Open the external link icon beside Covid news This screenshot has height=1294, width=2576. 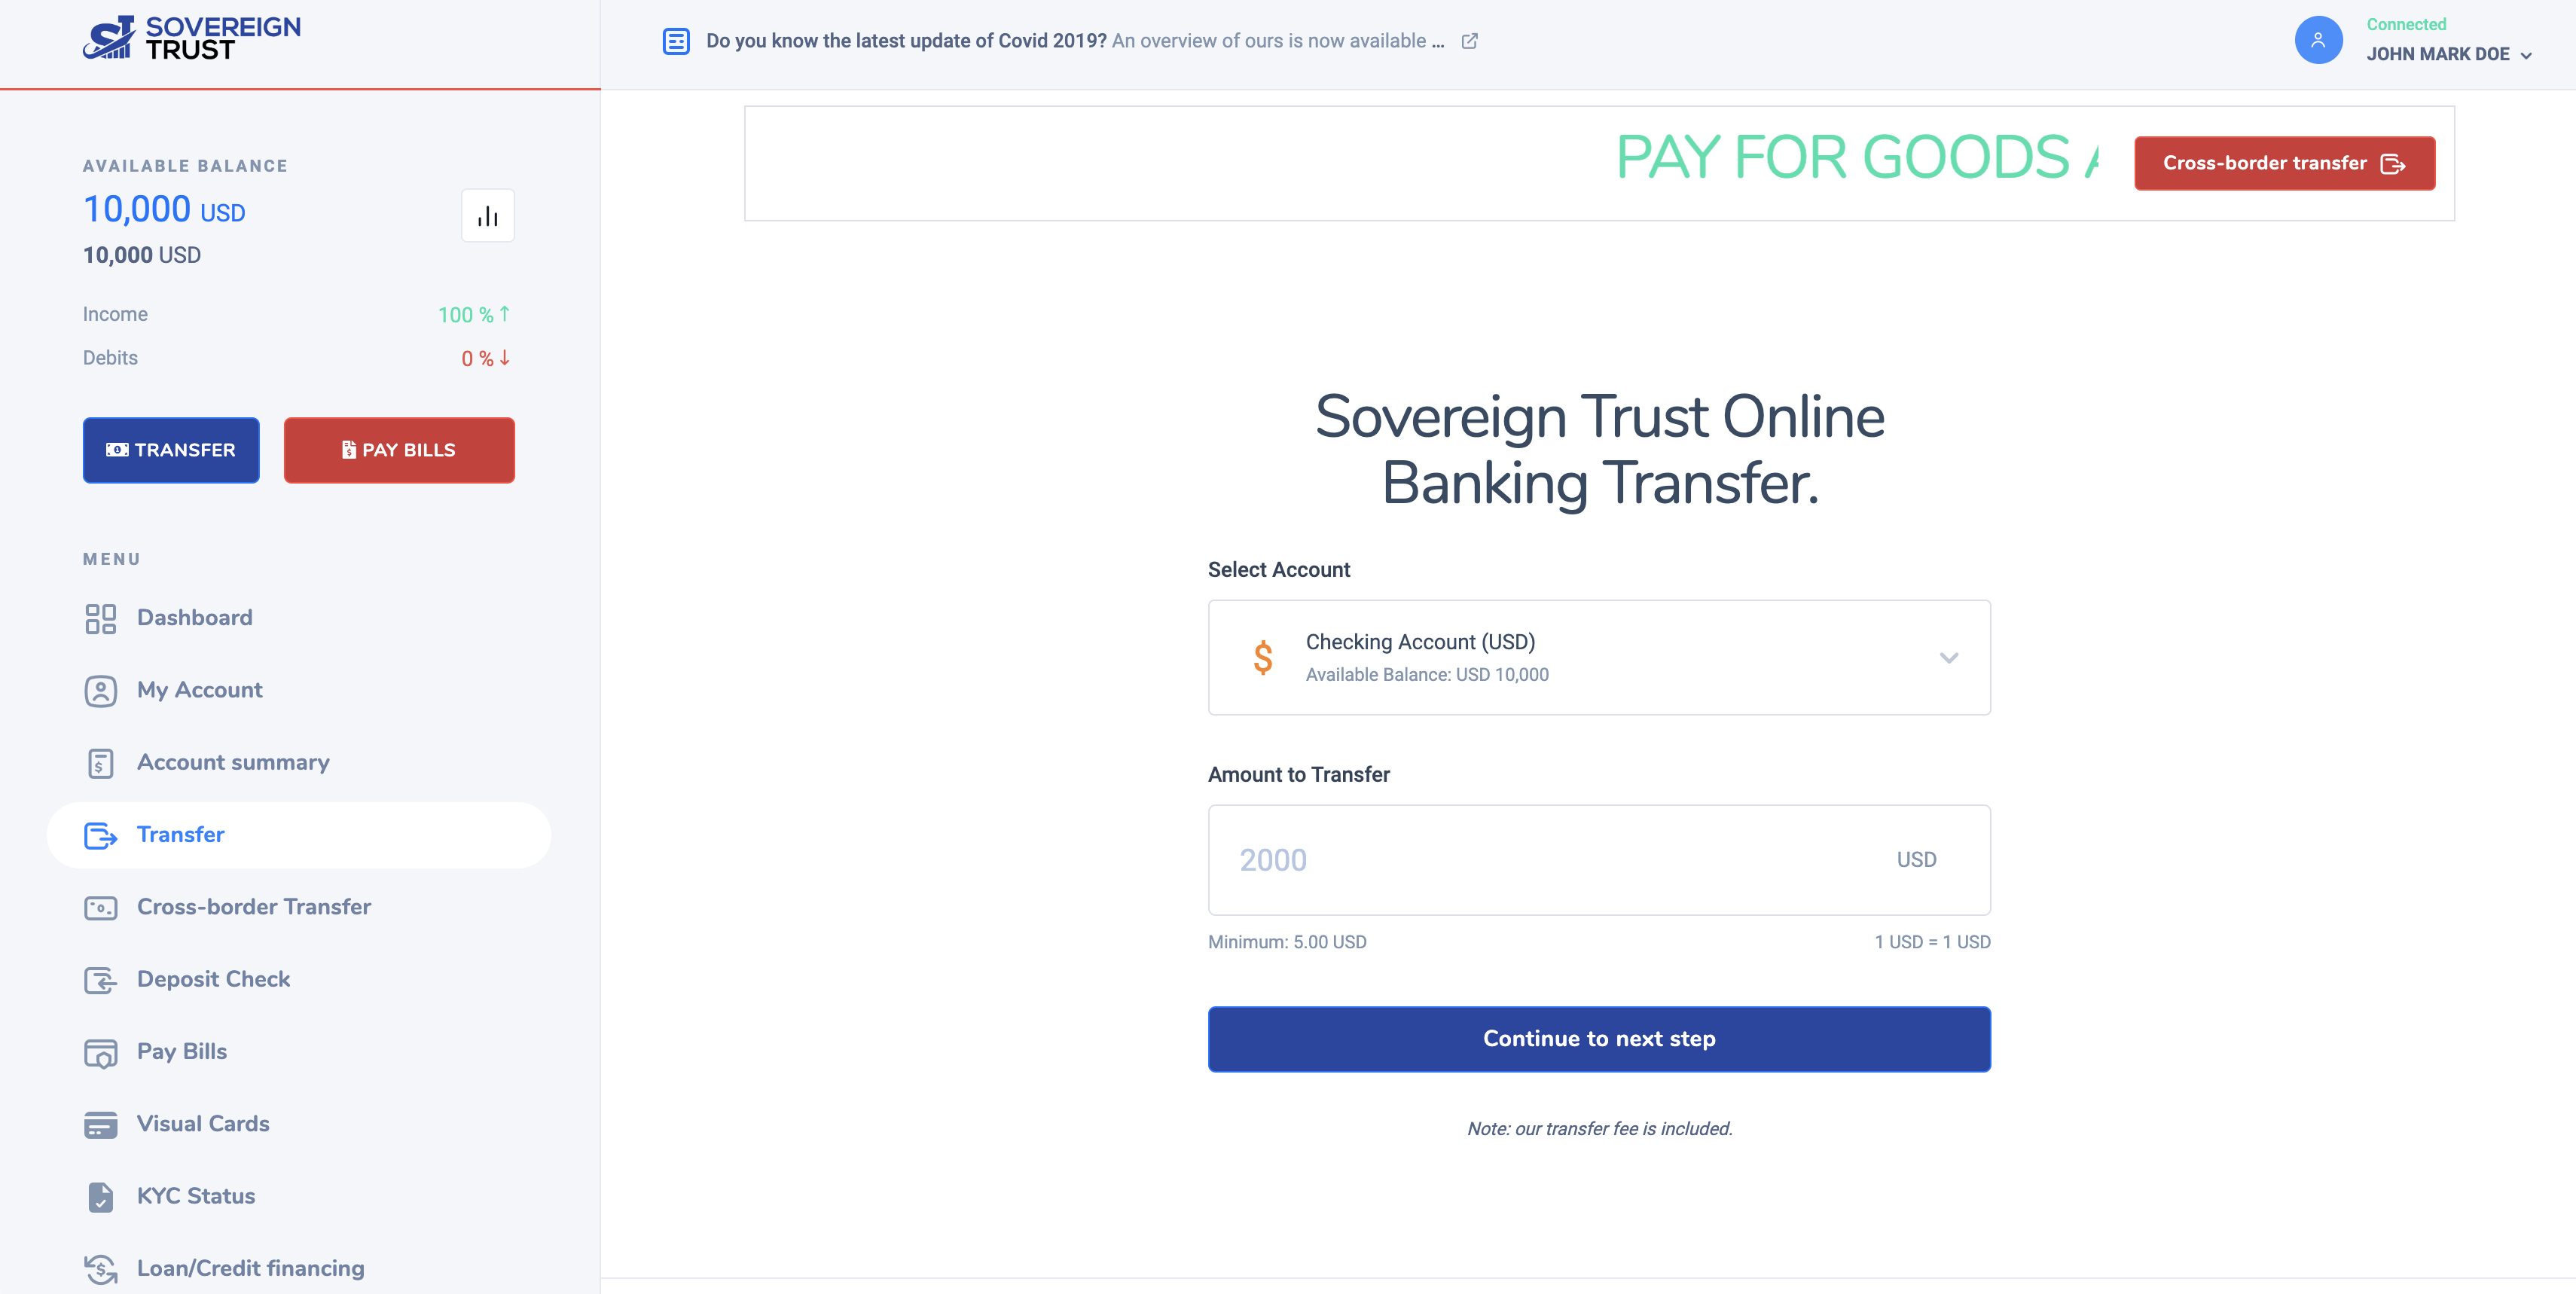1469,41
